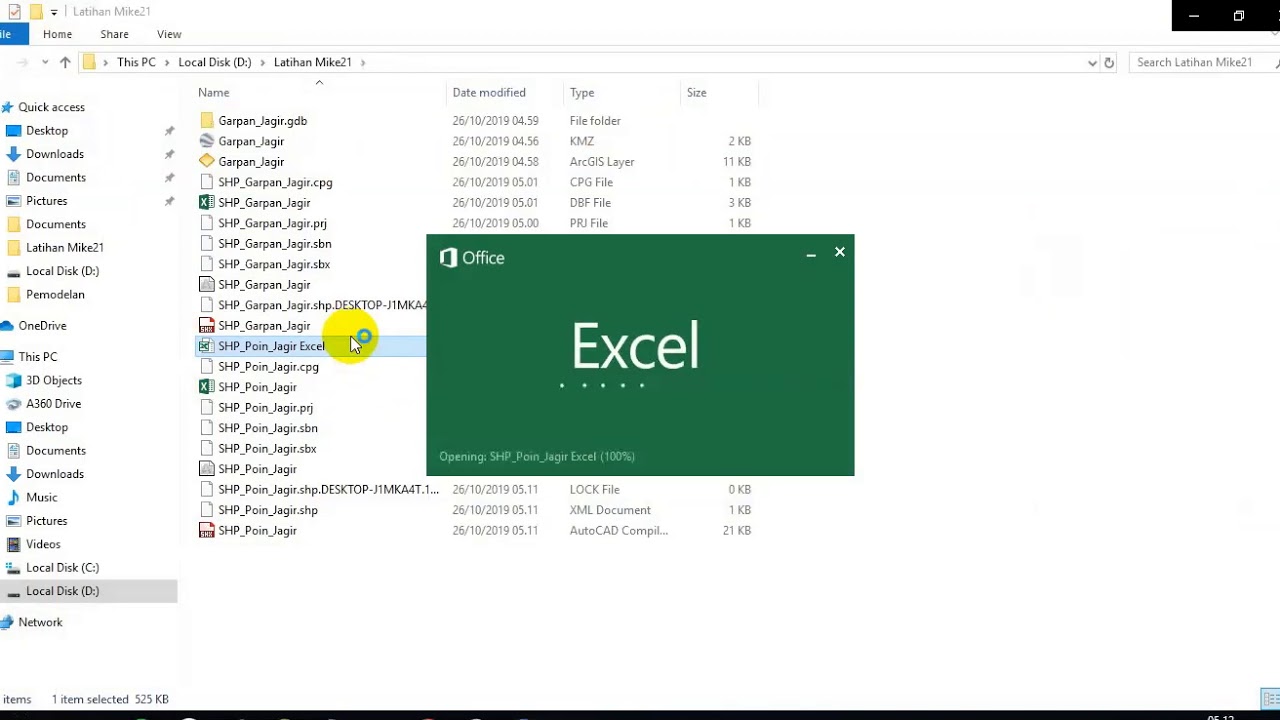Sort files by Date modified column
This screenshot has height=720, width=1280.
tap(489, 92)
